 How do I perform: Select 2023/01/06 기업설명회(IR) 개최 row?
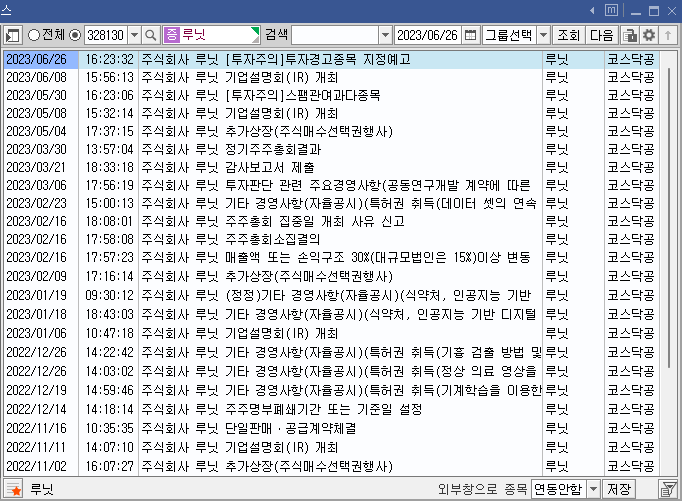click(331, 333)
